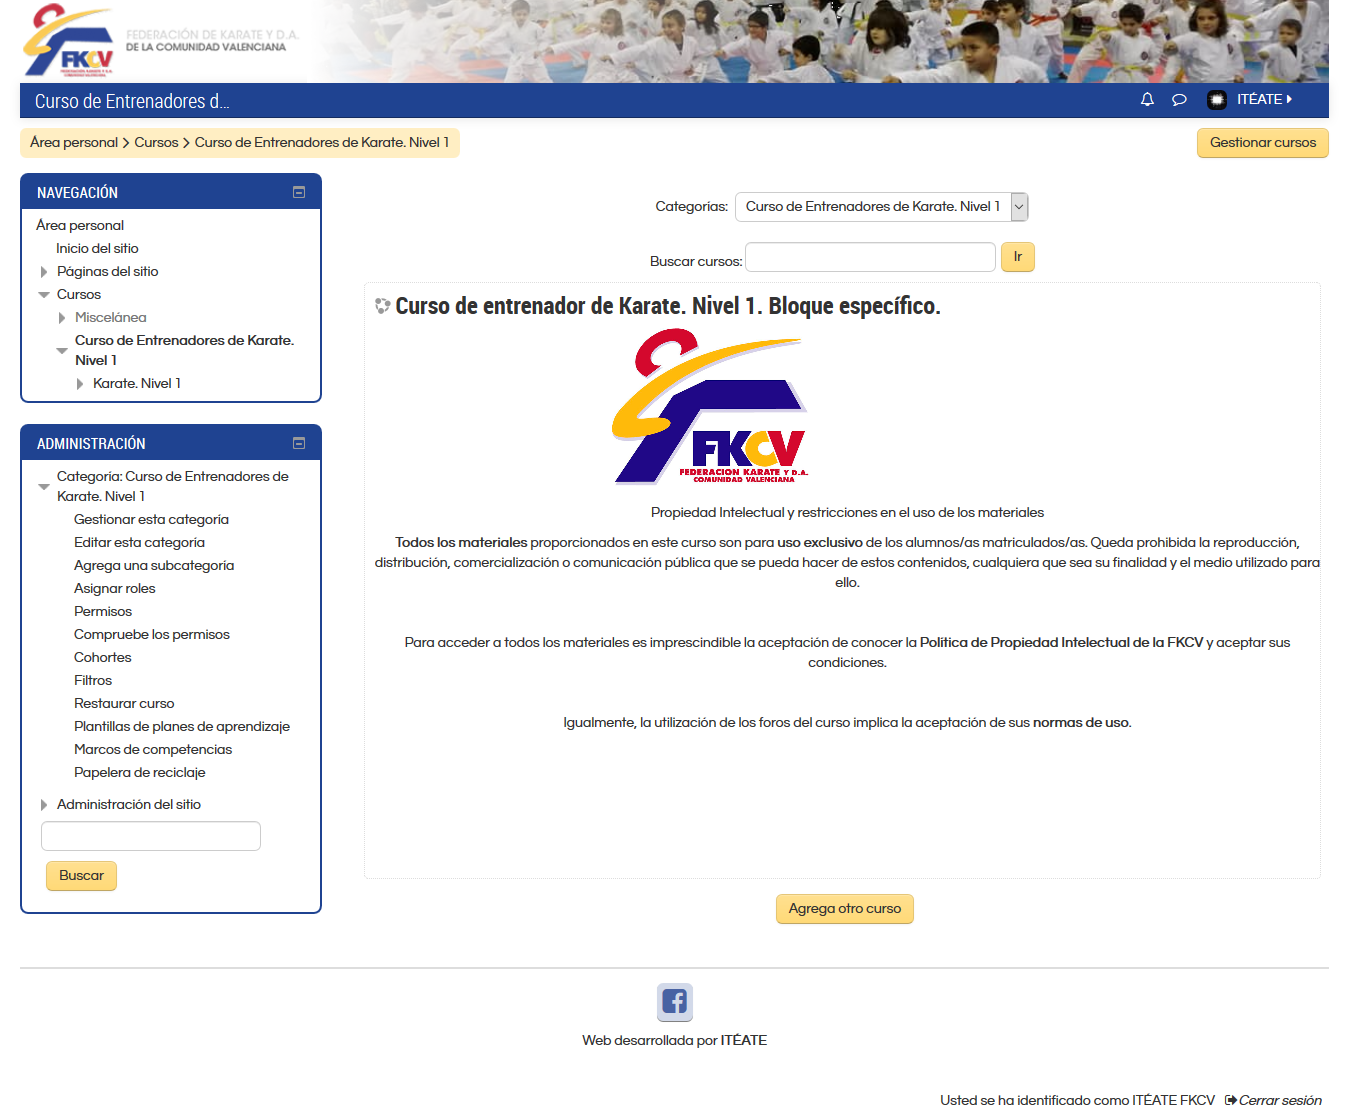1349x1111 pixels.
Task: Collapse the Cursos tree node arrow
Action: pyautogui.click(x=43, y=295)
